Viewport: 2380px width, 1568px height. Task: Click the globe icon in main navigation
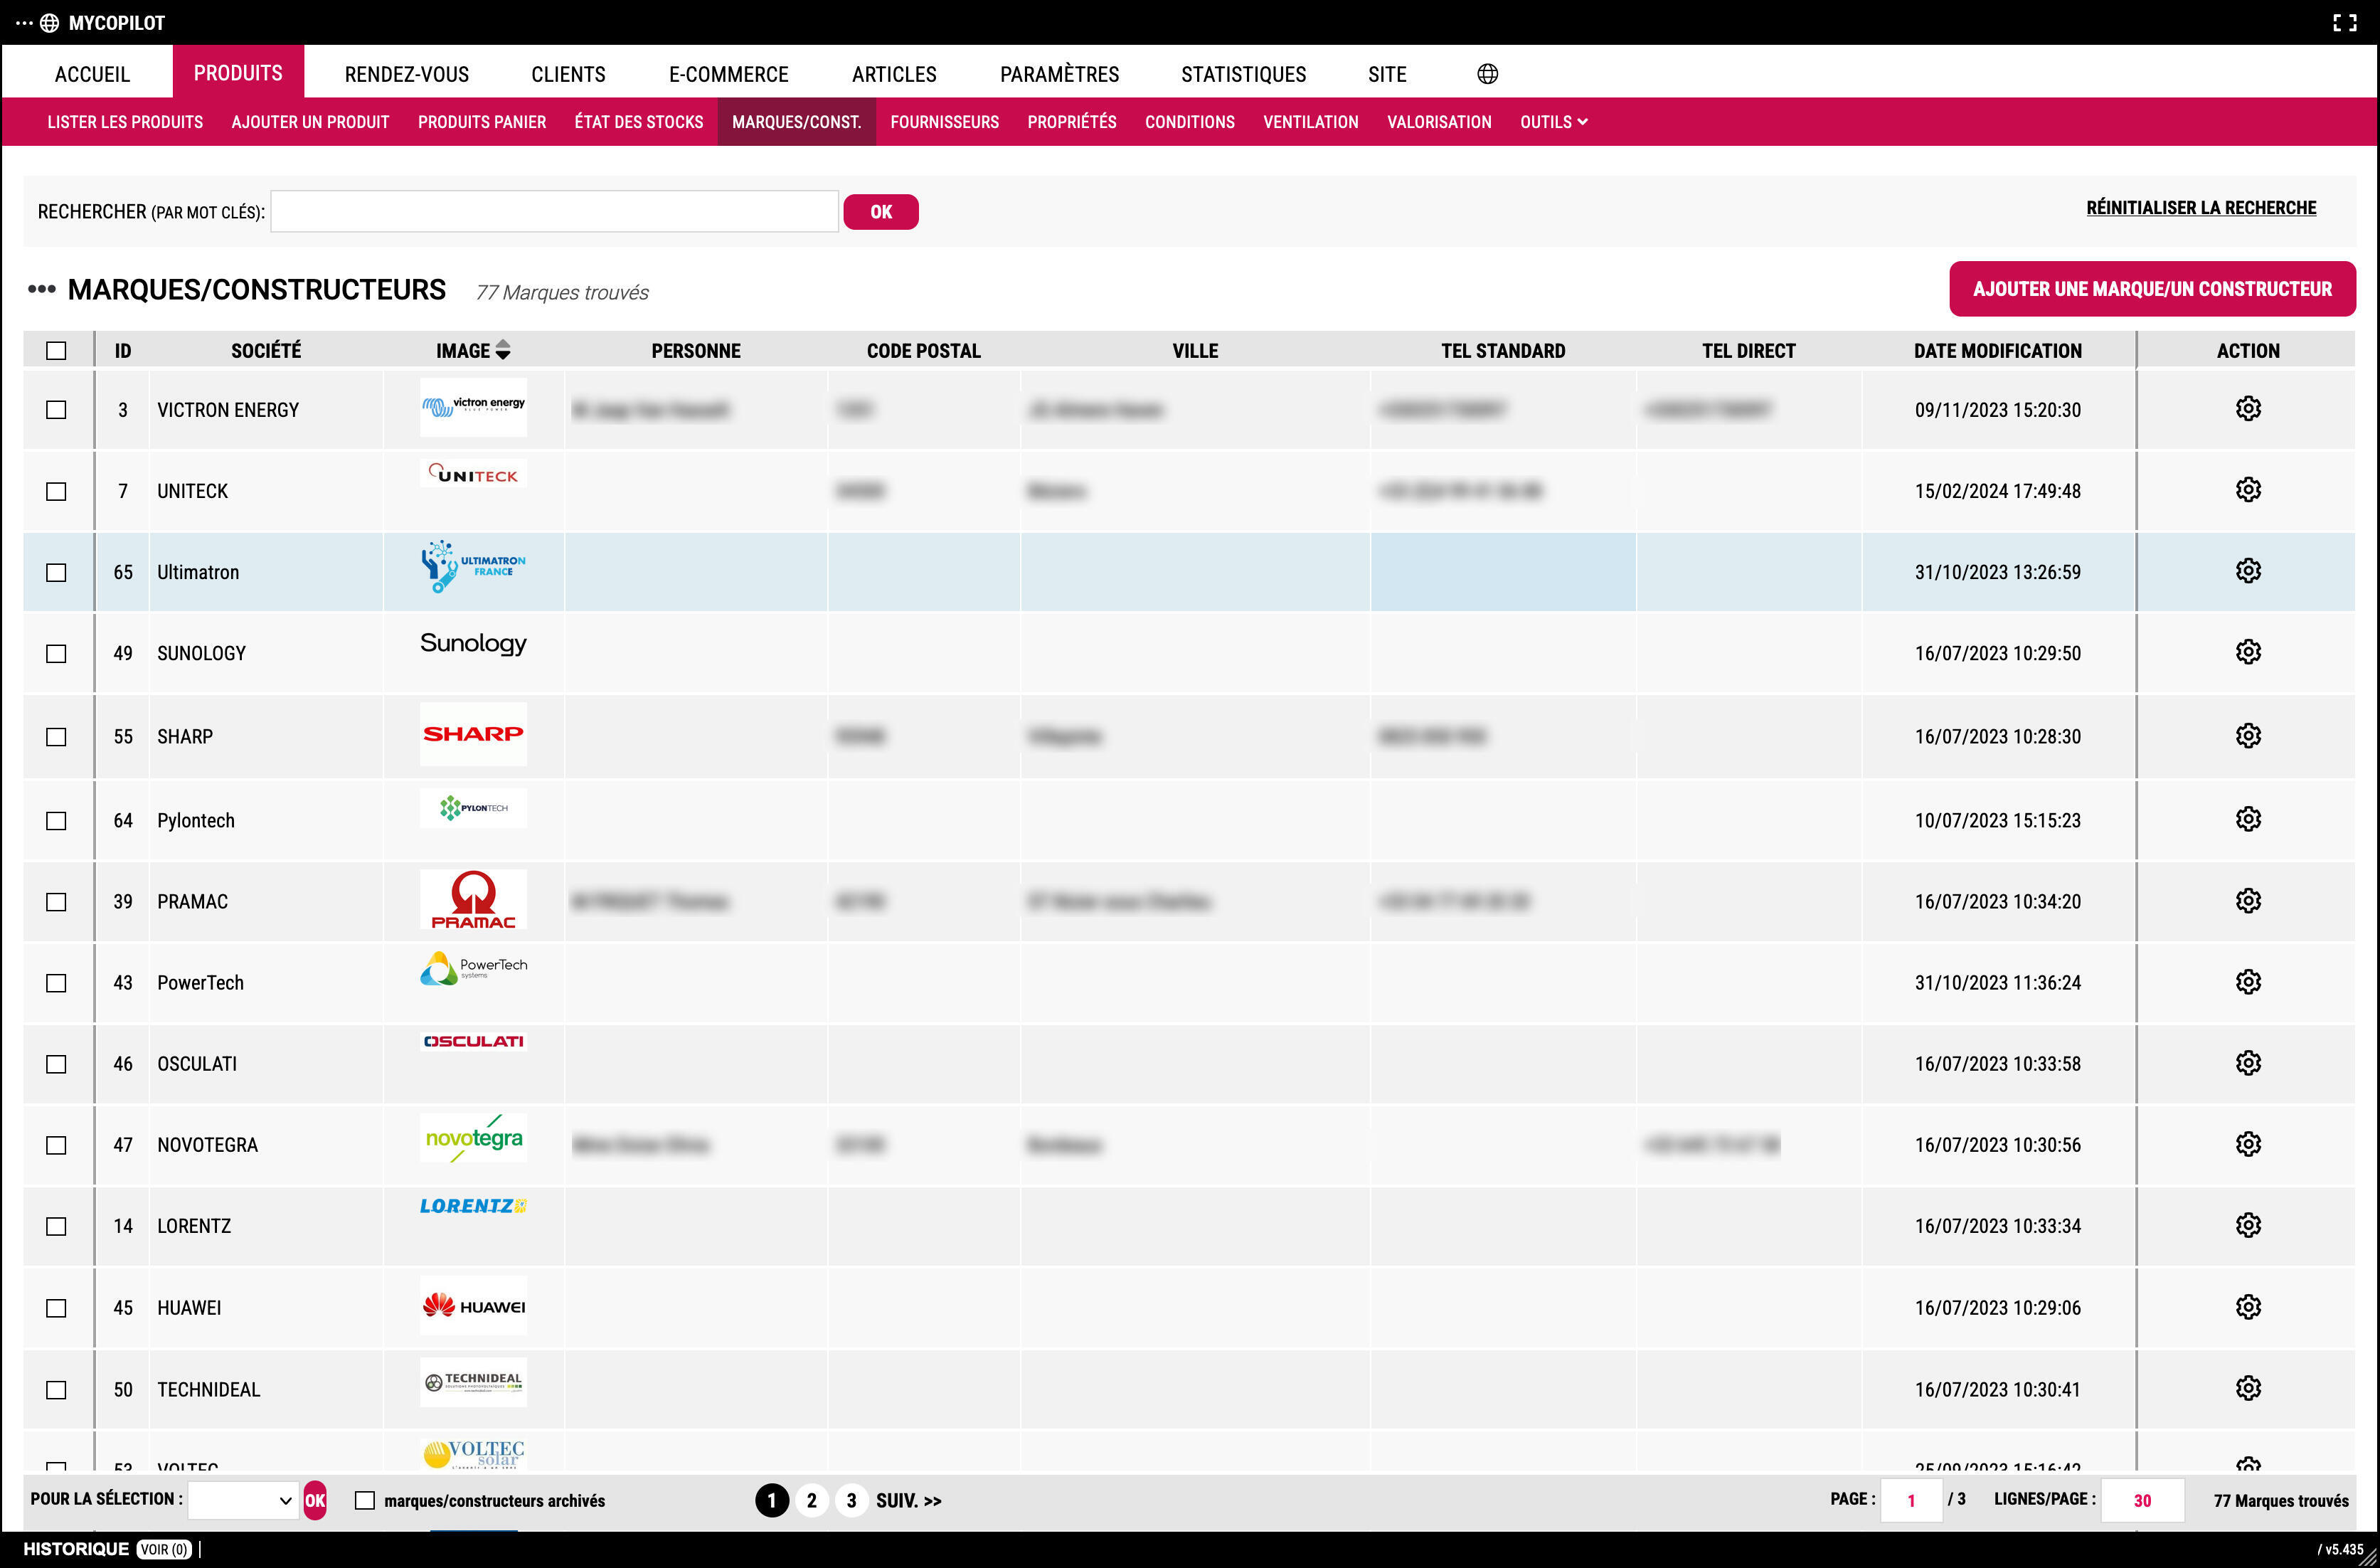pyautogui.click(x=1487, y=74)
